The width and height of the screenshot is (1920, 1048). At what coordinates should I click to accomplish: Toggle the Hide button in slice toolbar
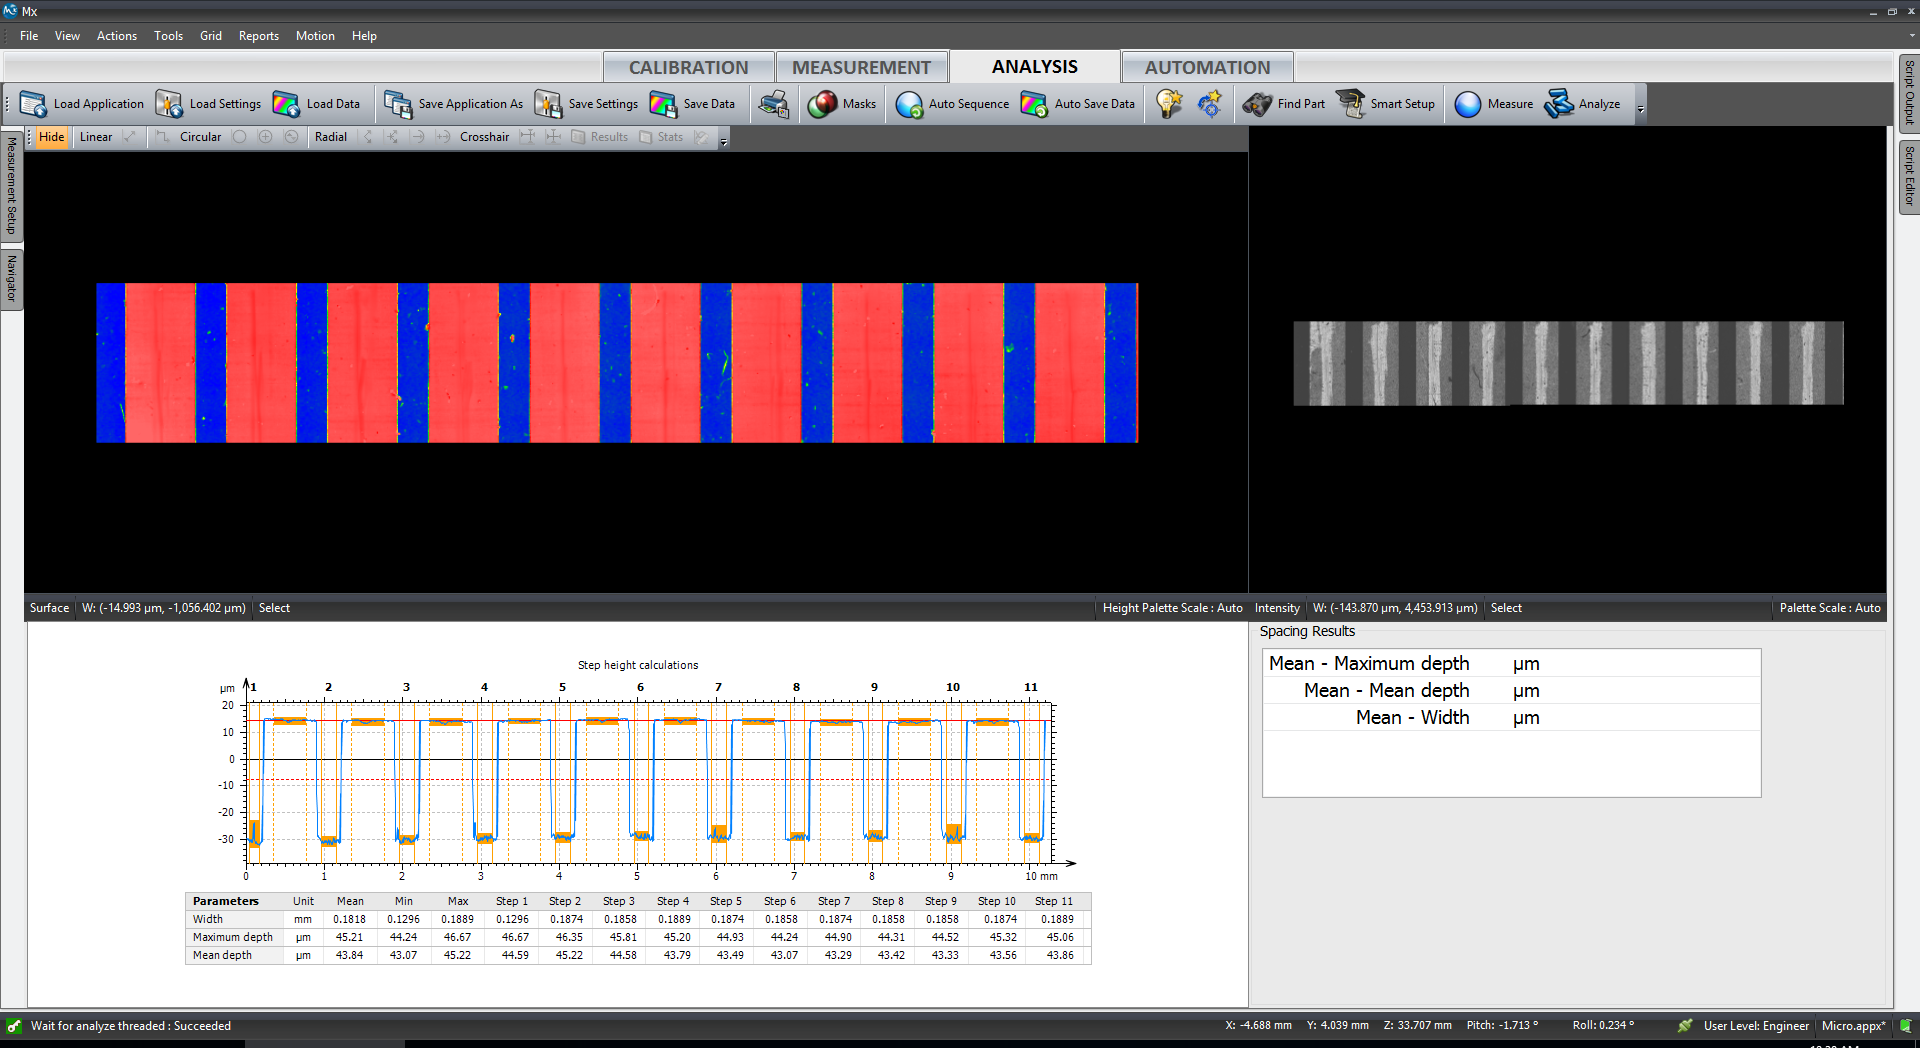51,137
